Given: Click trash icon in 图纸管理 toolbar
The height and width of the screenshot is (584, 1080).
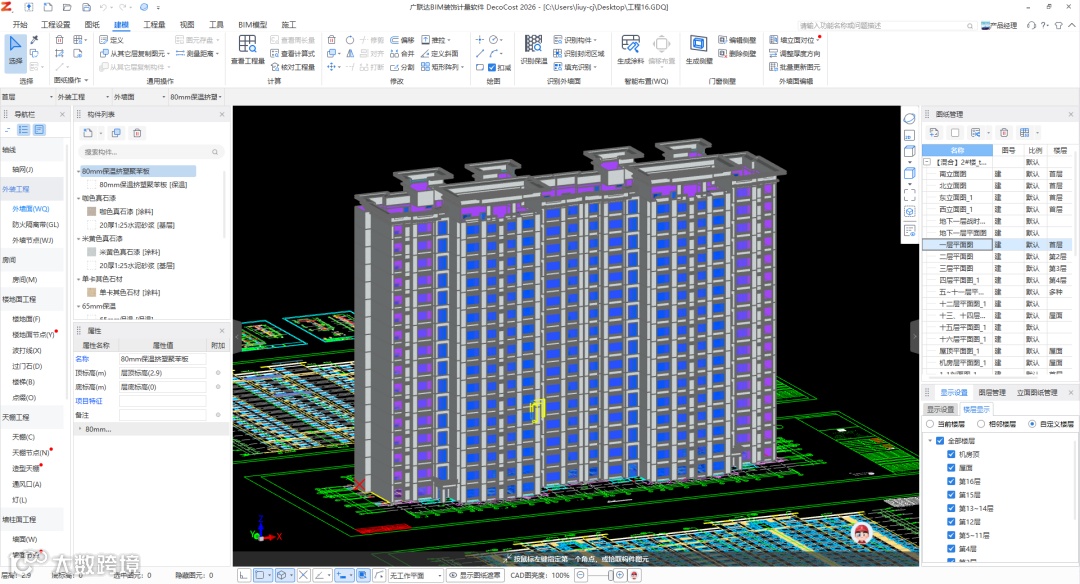Looking at the screenshot, I should [x=1004, y=133].
